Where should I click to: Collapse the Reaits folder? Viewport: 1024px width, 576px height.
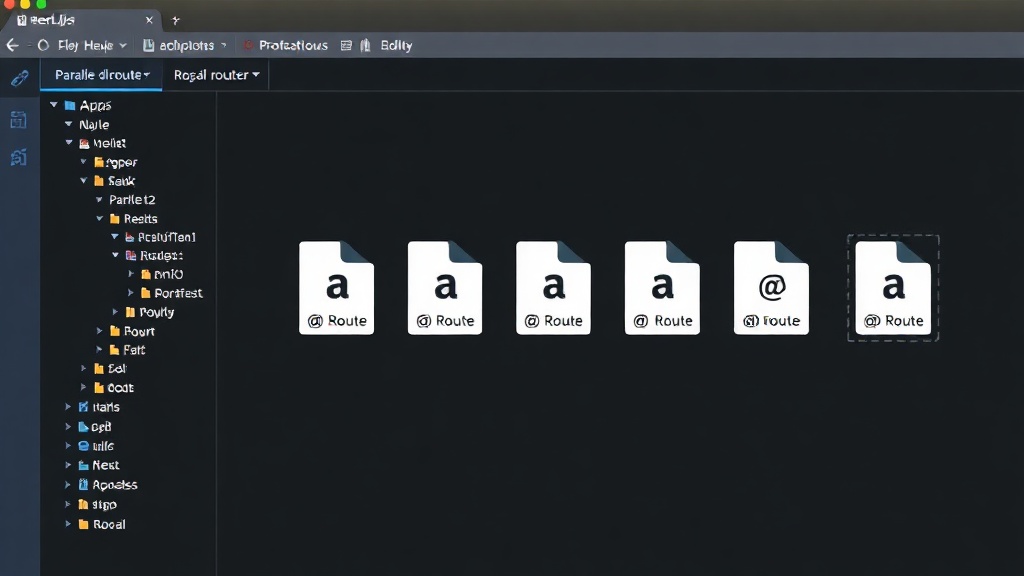[x=99, y=218]
